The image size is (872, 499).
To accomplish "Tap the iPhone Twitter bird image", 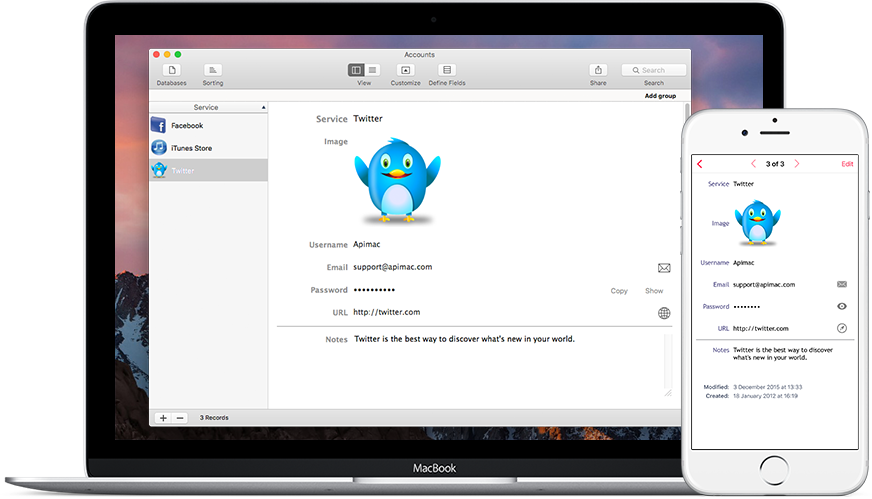I will click(x=757, y=223).
